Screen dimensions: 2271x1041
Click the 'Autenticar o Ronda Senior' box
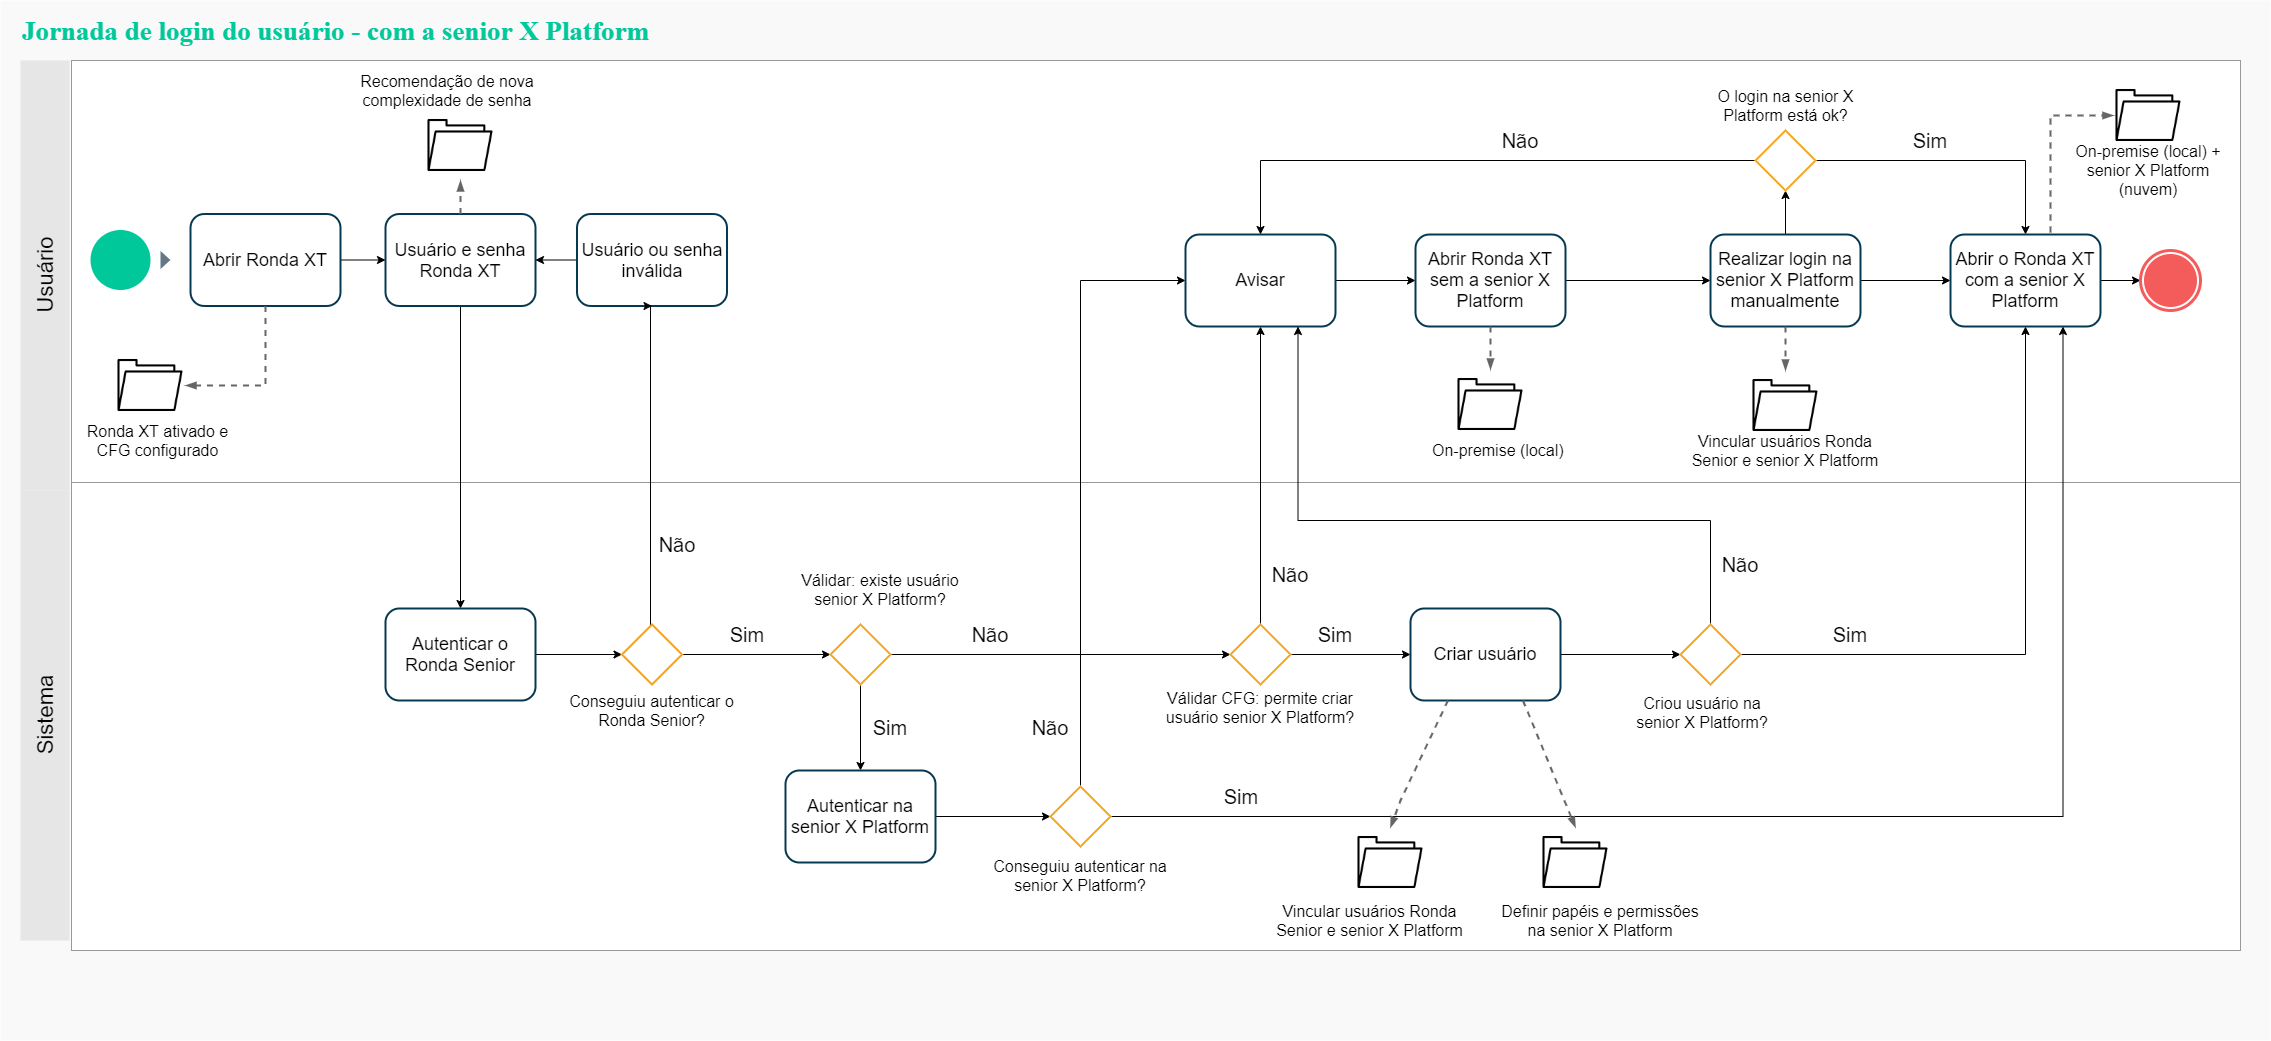460,654
